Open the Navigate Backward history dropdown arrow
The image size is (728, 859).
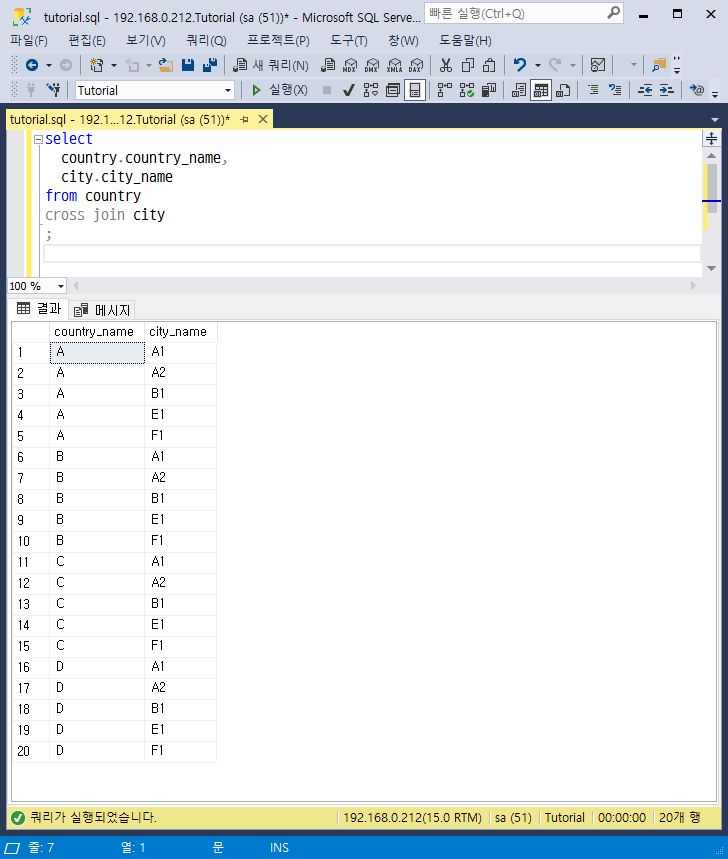tap(49, 66)
